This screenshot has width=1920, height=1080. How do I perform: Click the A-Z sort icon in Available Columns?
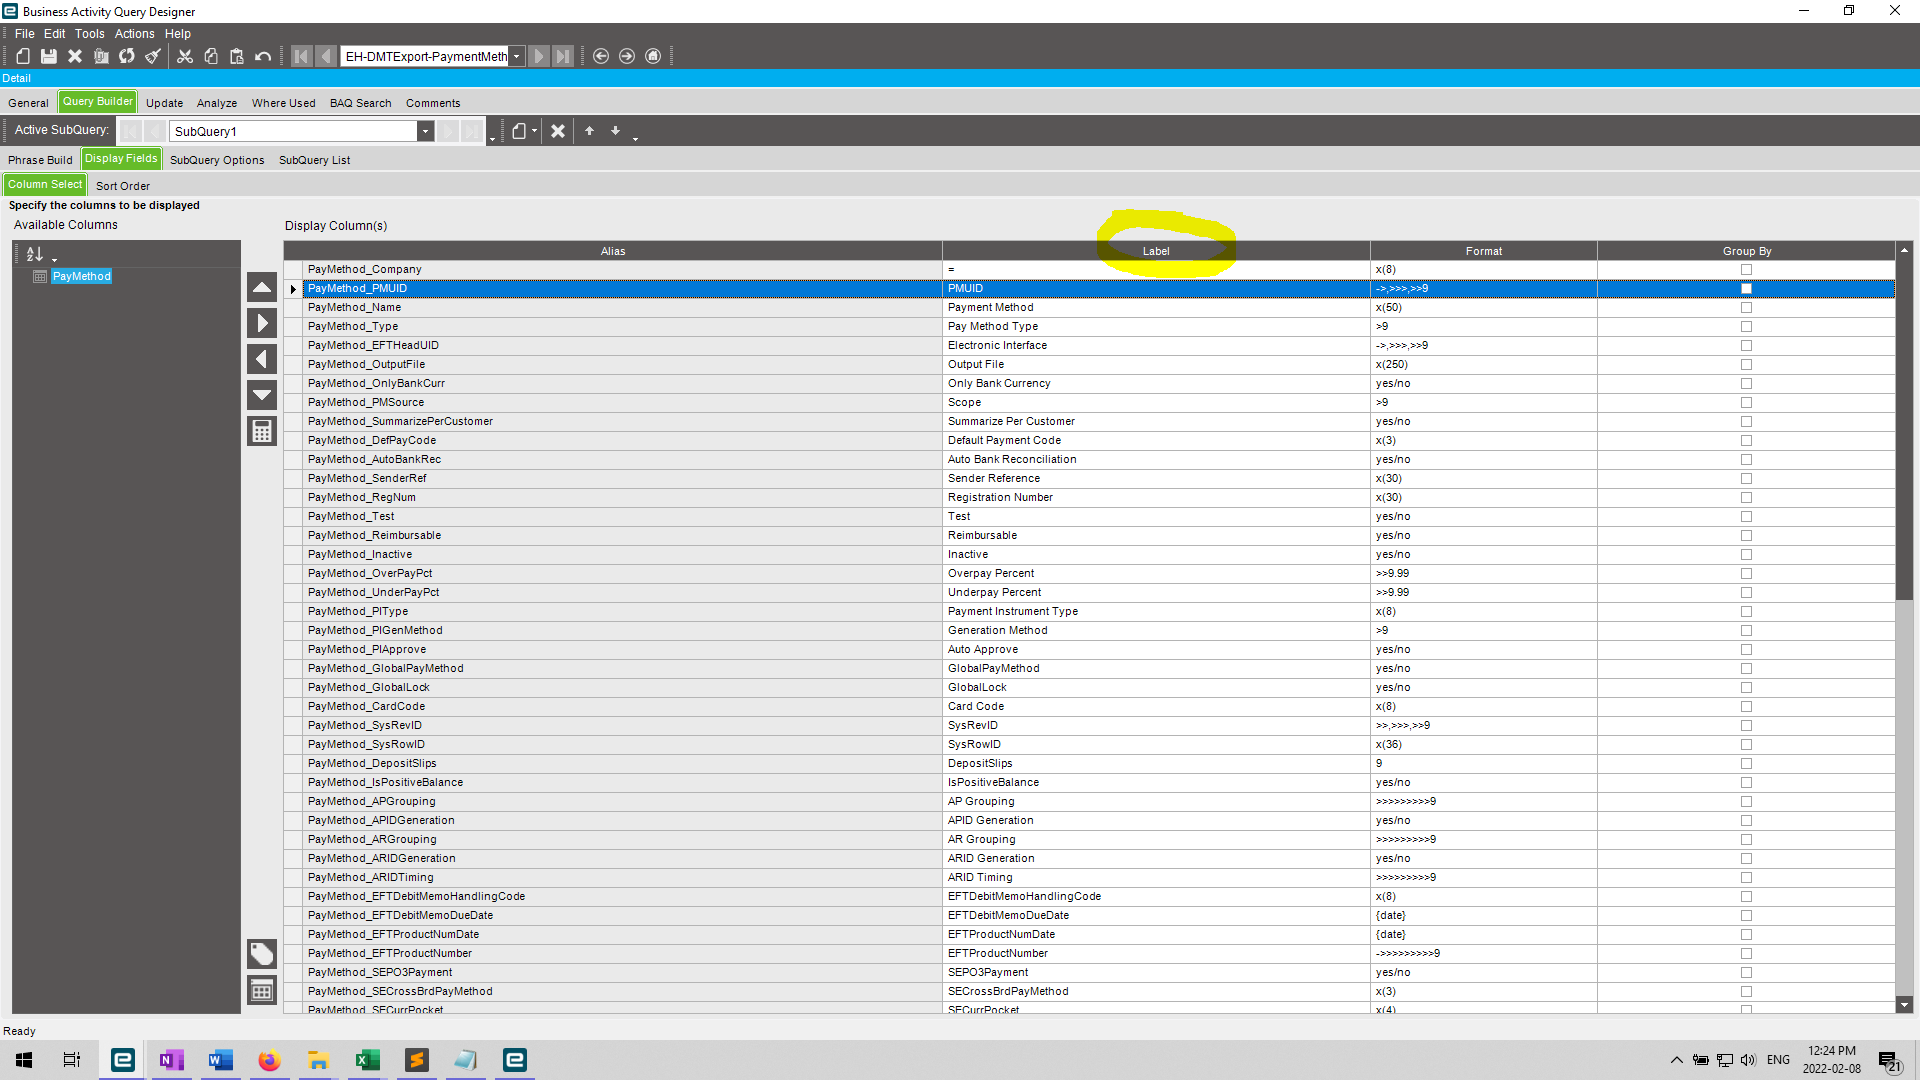(34, 254)
